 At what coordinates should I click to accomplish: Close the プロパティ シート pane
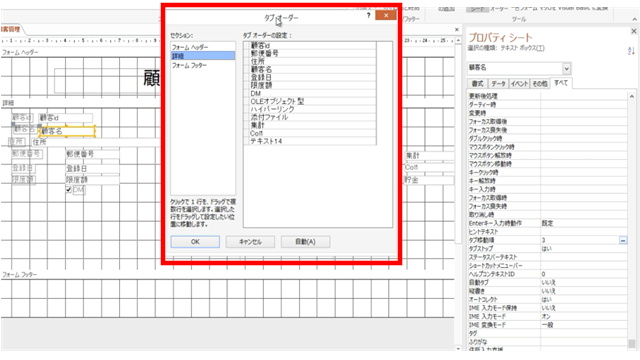coord(633,31)
